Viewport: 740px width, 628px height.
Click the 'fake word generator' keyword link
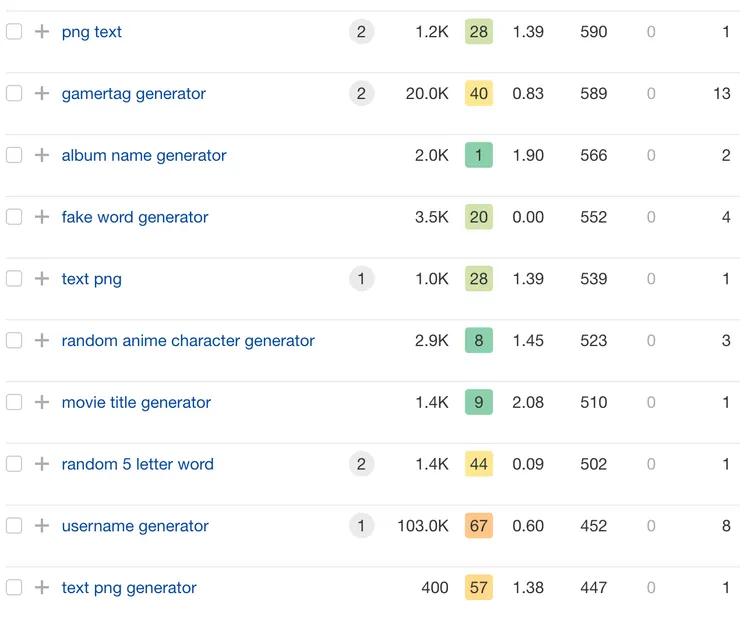pos(135,217)
